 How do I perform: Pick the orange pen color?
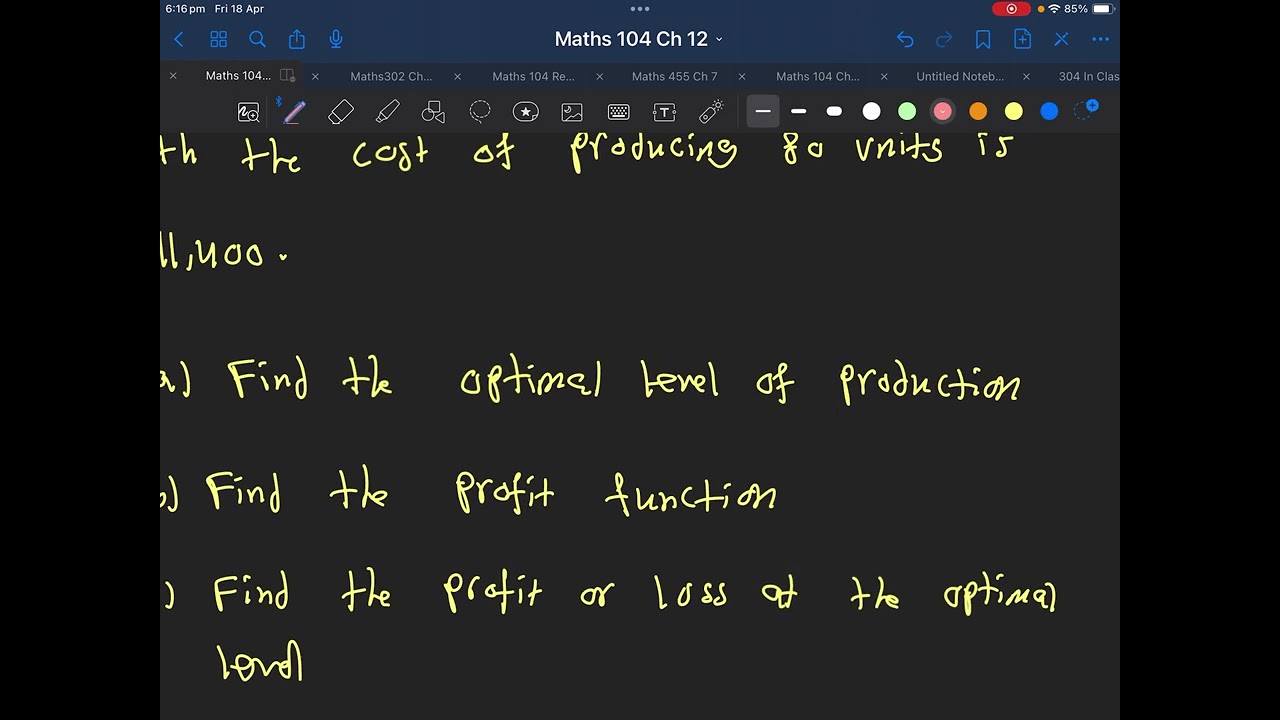pyautogui.click(x=978, y=111)
